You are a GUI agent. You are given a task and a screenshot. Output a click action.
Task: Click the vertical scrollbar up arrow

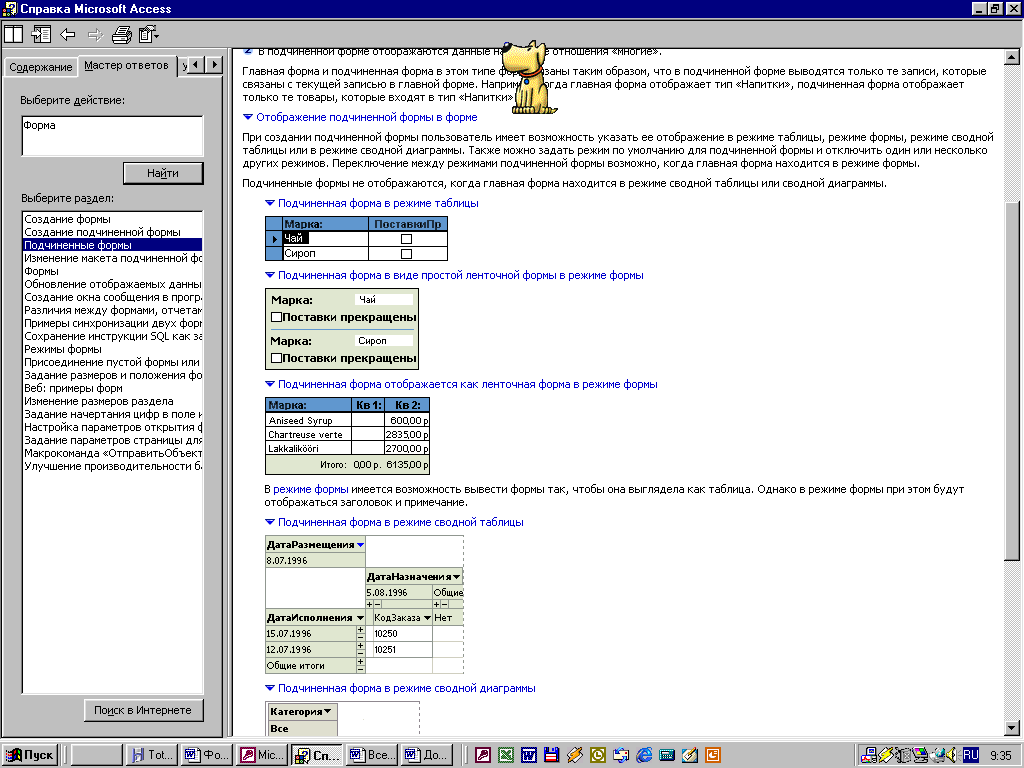(1012, 57)
